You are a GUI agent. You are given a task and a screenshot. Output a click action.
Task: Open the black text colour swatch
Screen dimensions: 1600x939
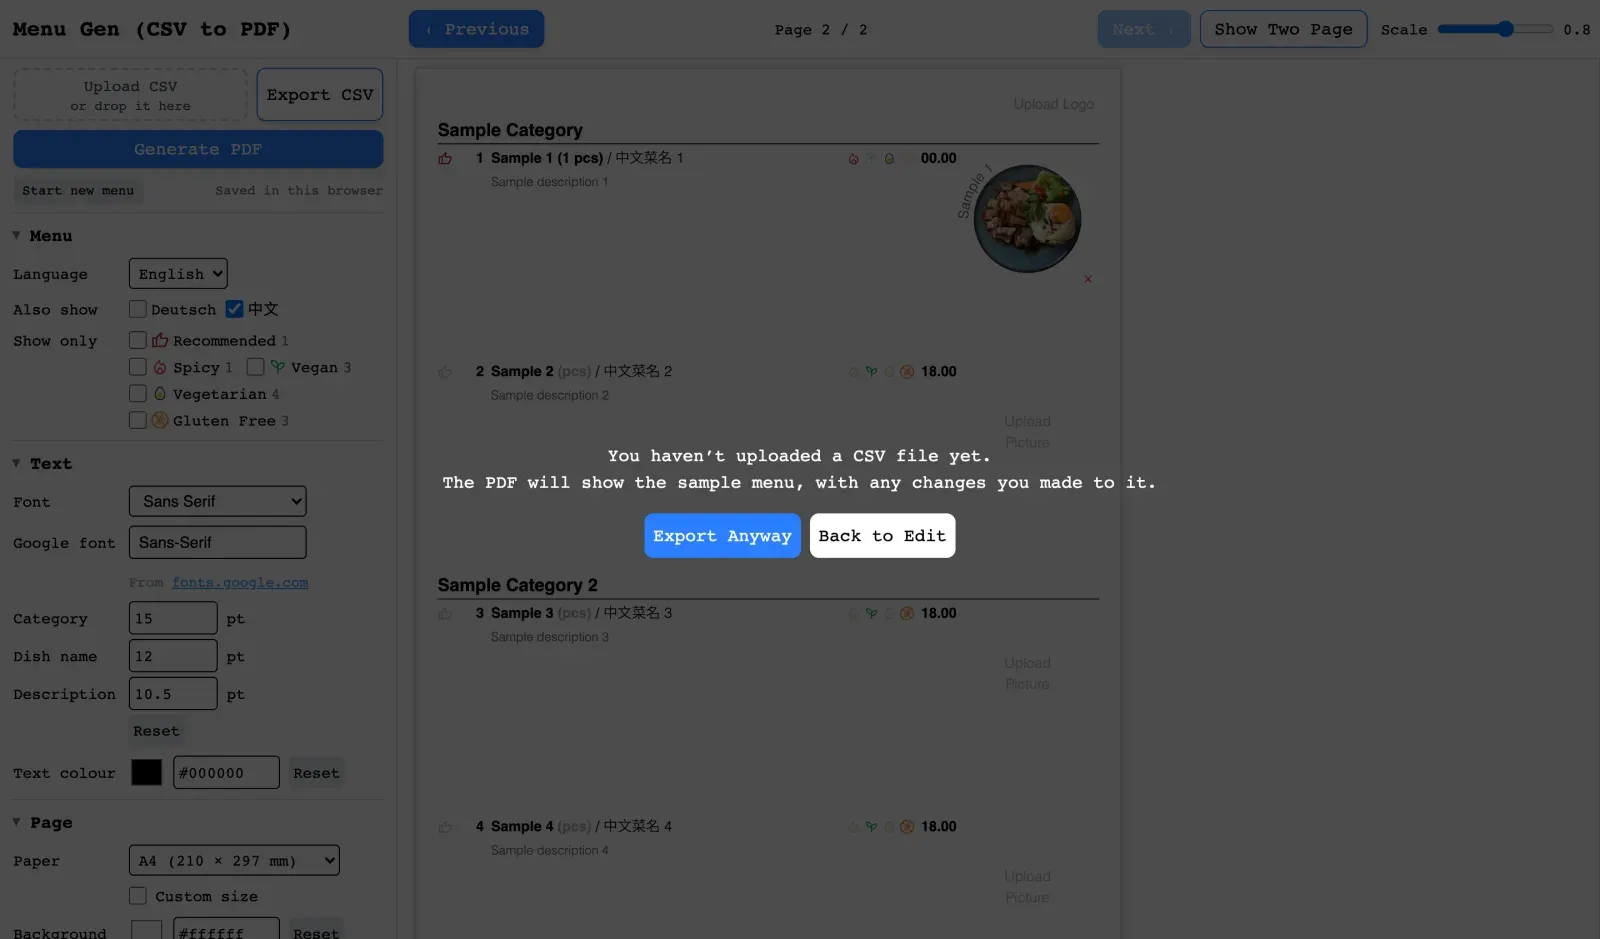coord(146,772)
